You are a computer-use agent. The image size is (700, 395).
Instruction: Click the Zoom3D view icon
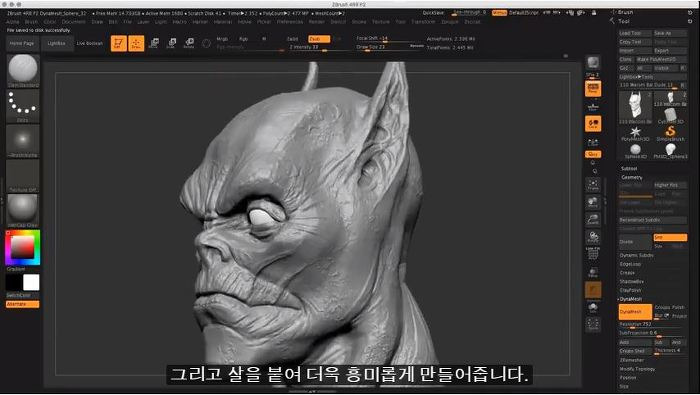[593, 219]
